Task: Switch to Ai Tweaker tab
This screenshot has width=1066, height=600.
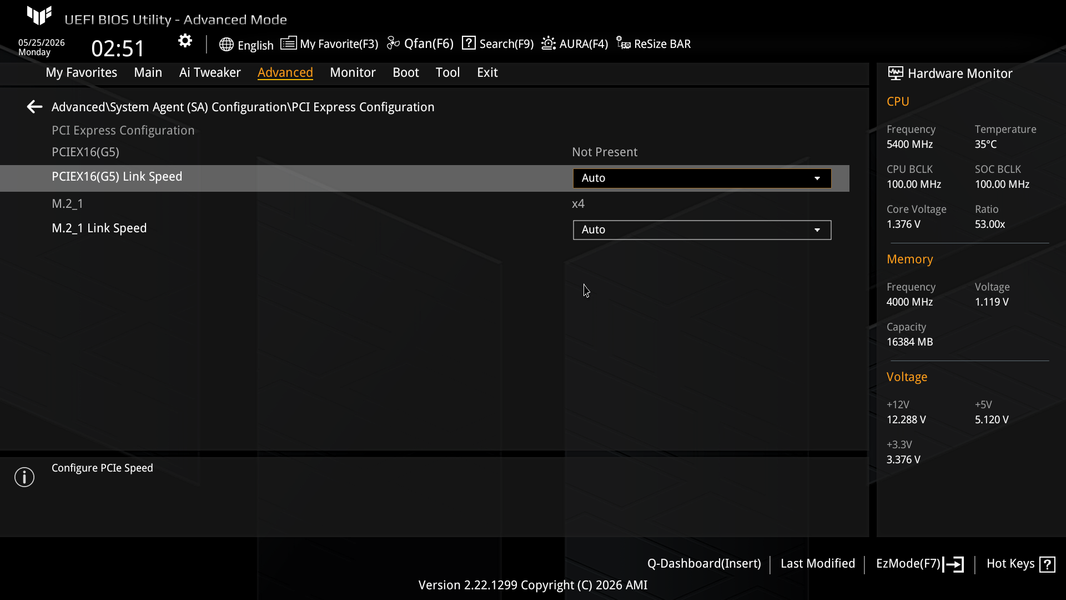Action: click(209, 72)
